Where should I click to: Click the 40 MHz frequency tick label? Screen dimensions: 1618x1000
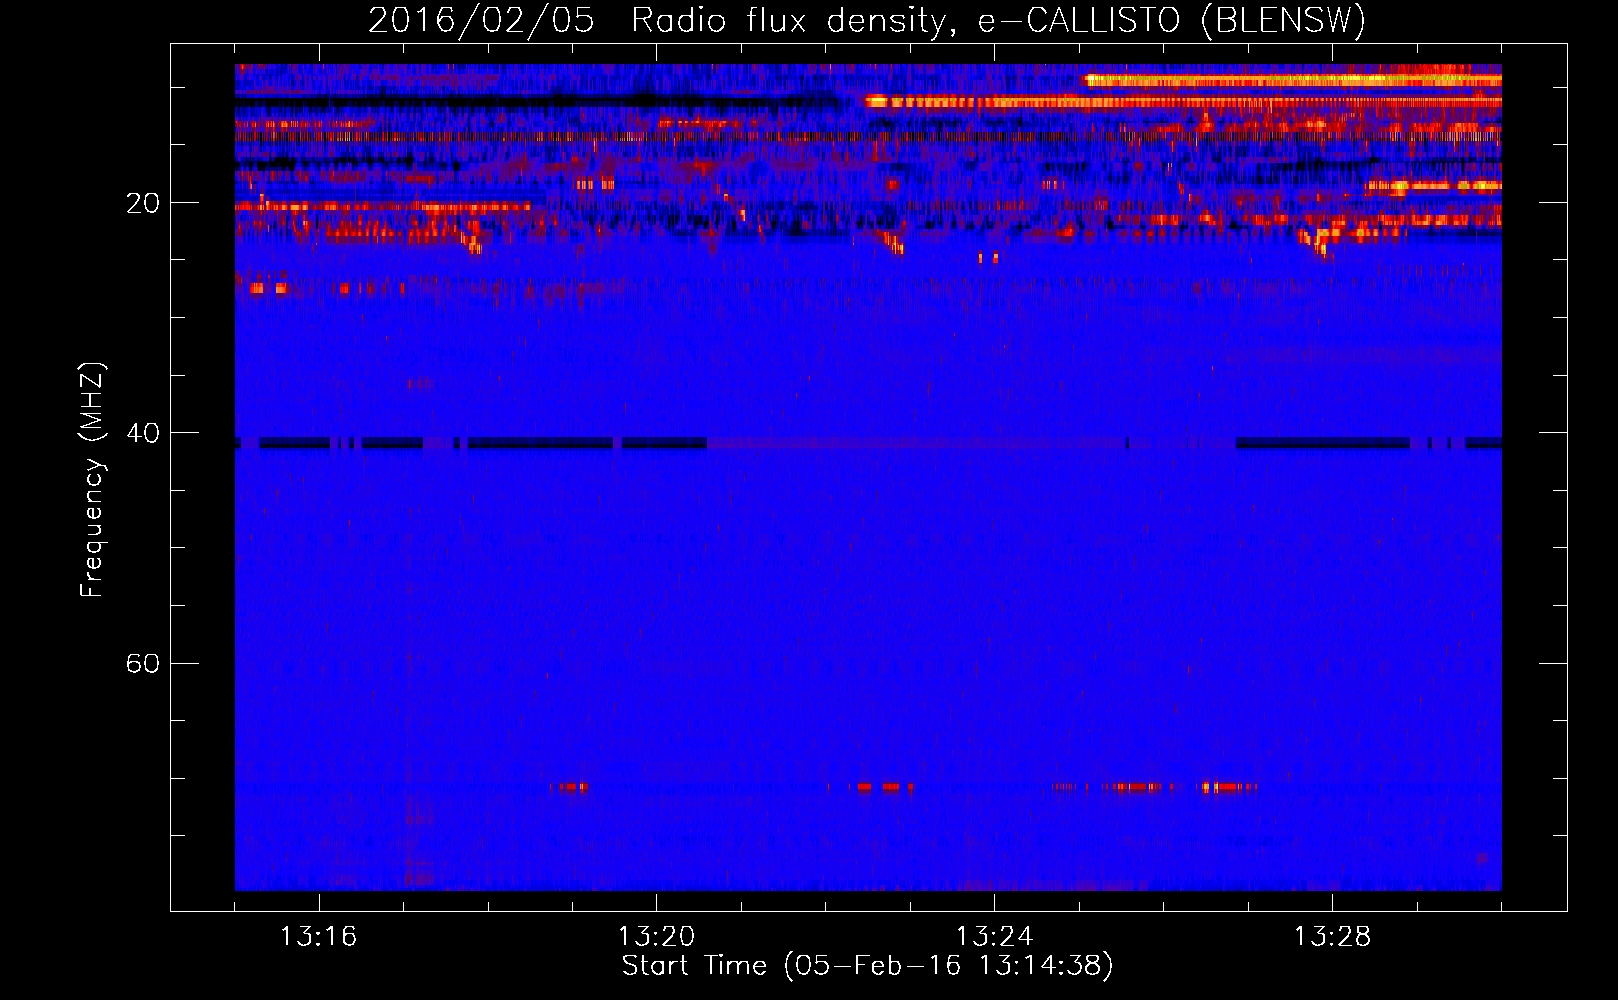[x=142, y=433]
